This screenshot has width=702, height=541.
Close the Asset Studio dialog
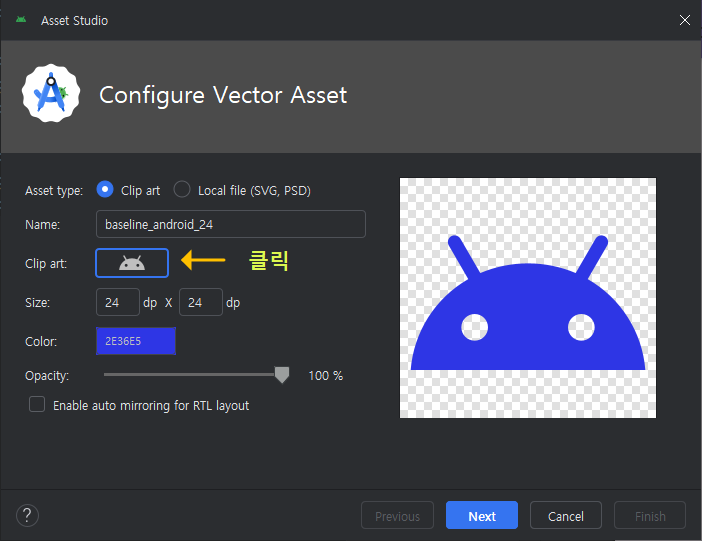tap(685, 20)
